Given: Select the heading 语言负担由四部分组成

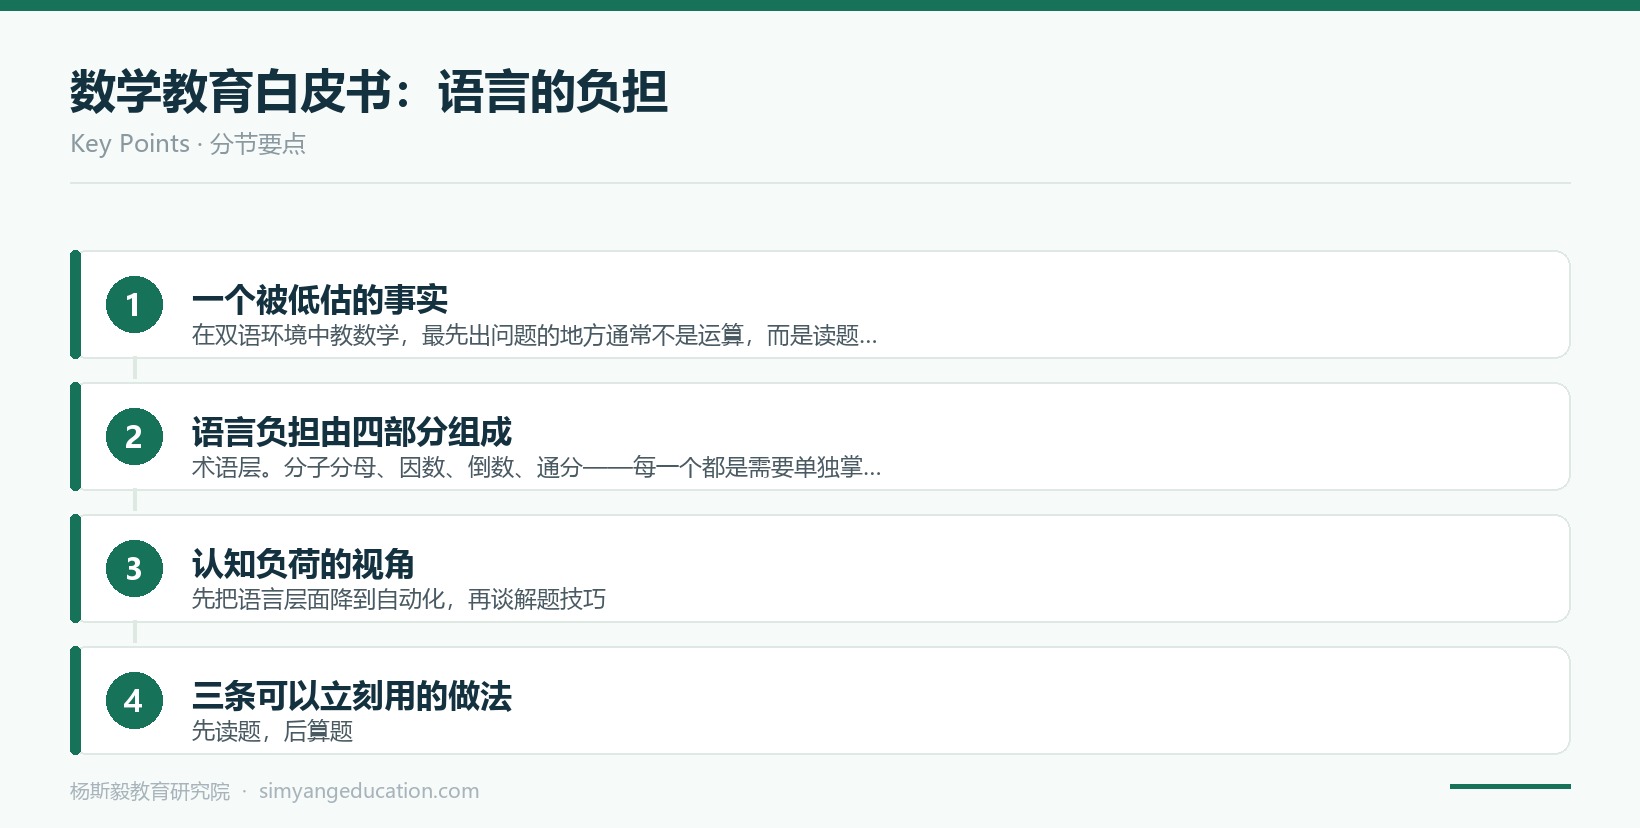Looking at the screenshot, I should (352, 431).
